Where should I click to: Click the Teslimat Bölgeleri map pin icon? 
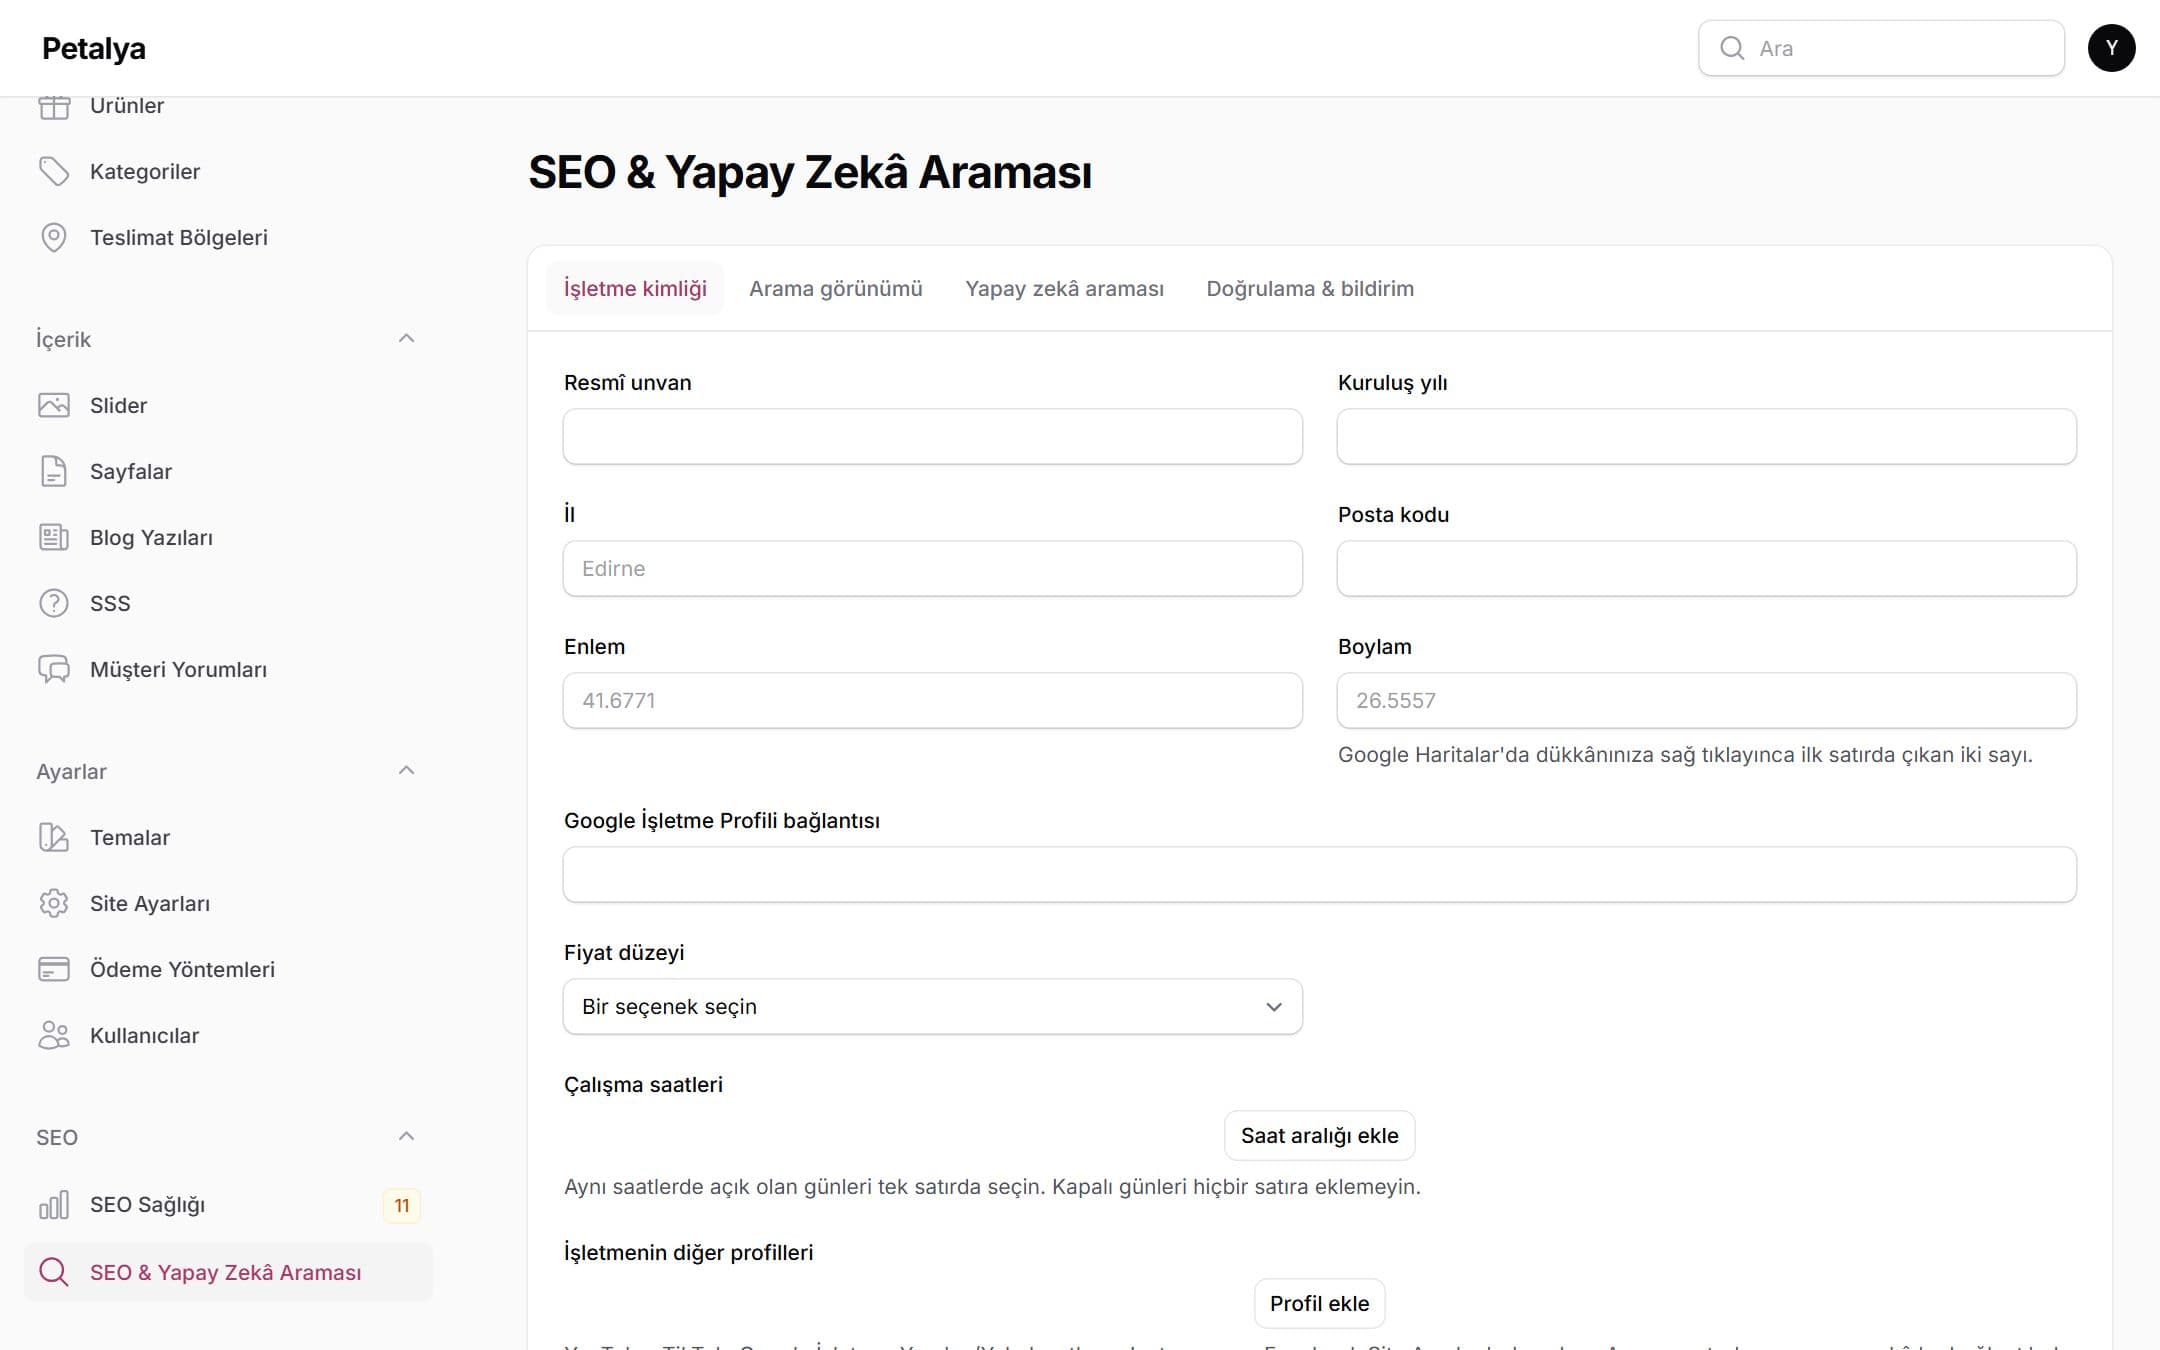[x=54, y=237]
